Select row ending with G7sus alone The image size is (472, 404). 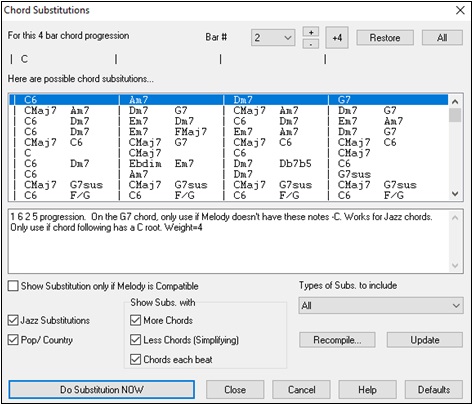229,174
